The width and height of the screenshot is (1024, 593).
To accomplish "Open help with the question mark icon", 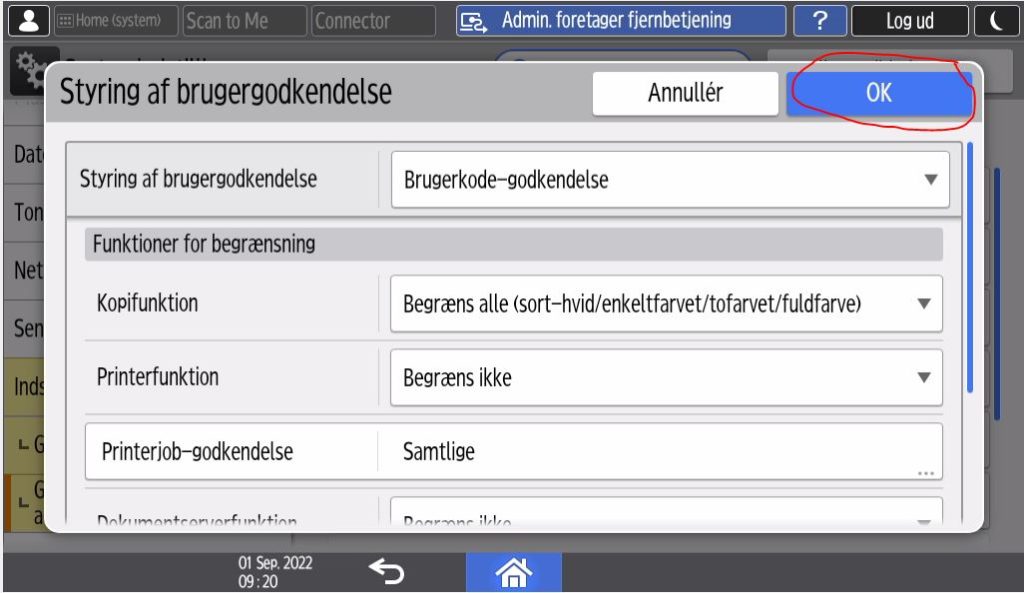I will coord(818,21).
